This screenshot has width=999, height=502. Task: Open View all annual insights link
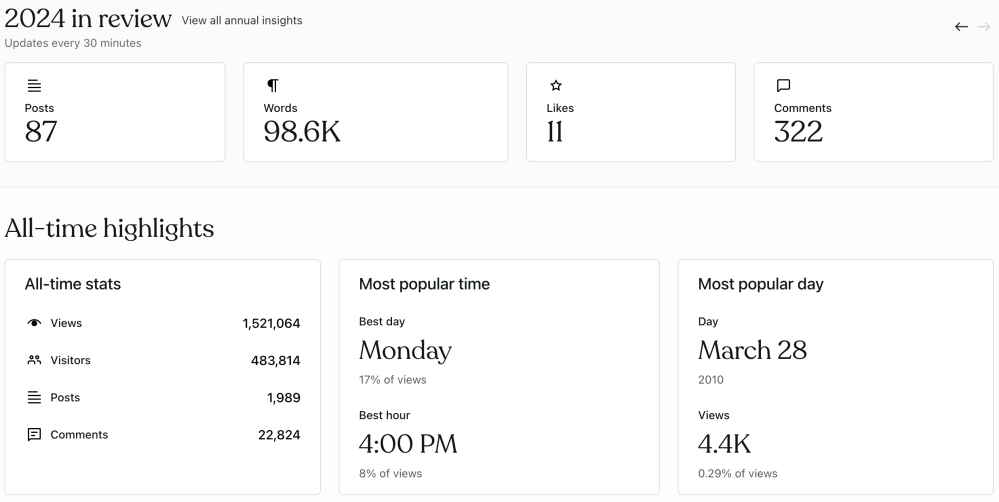coord(242,20)
